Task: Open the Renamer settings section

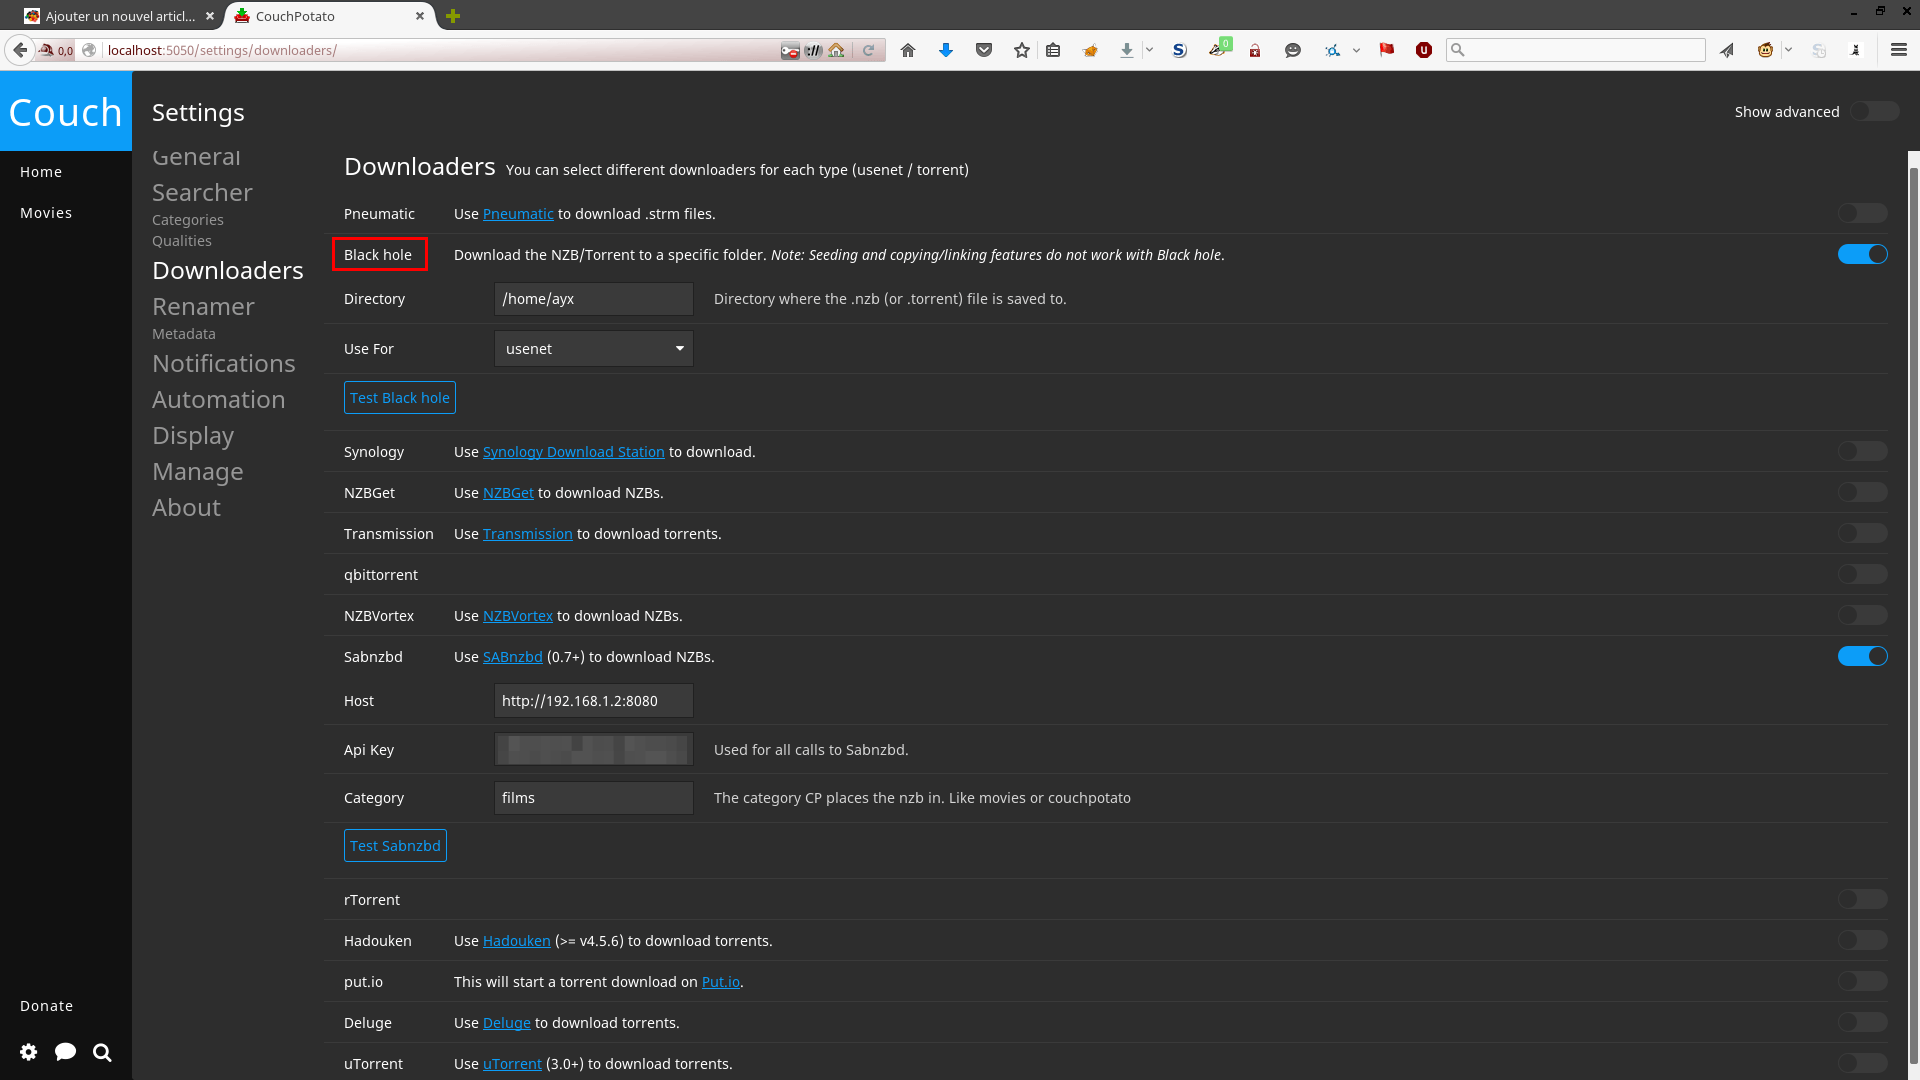Action: pyautogui.click(x=203, y=306)
